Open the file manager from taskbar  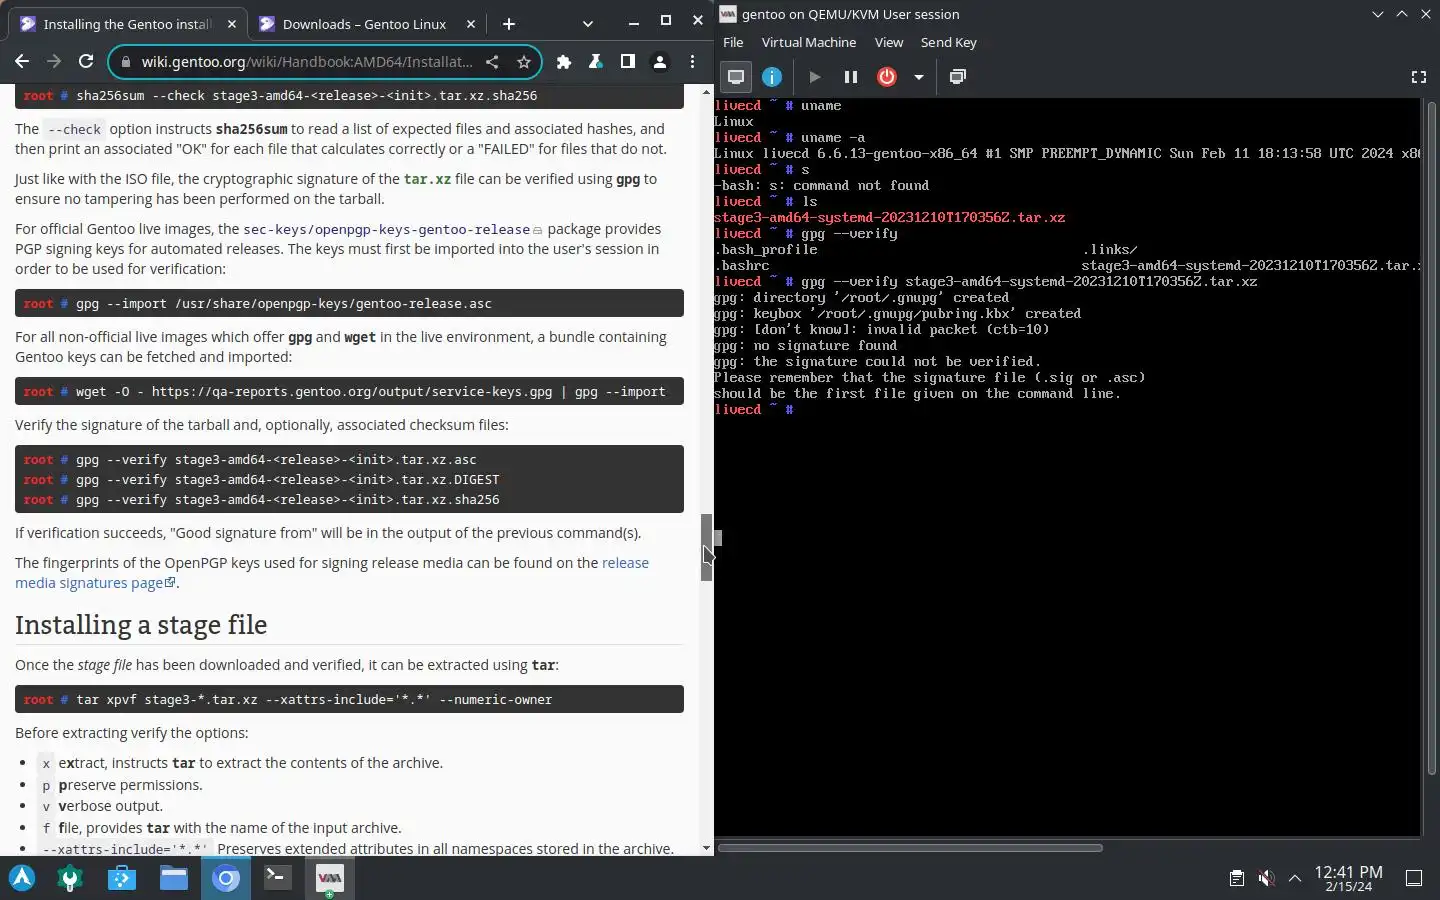click(x=174, y=878)
